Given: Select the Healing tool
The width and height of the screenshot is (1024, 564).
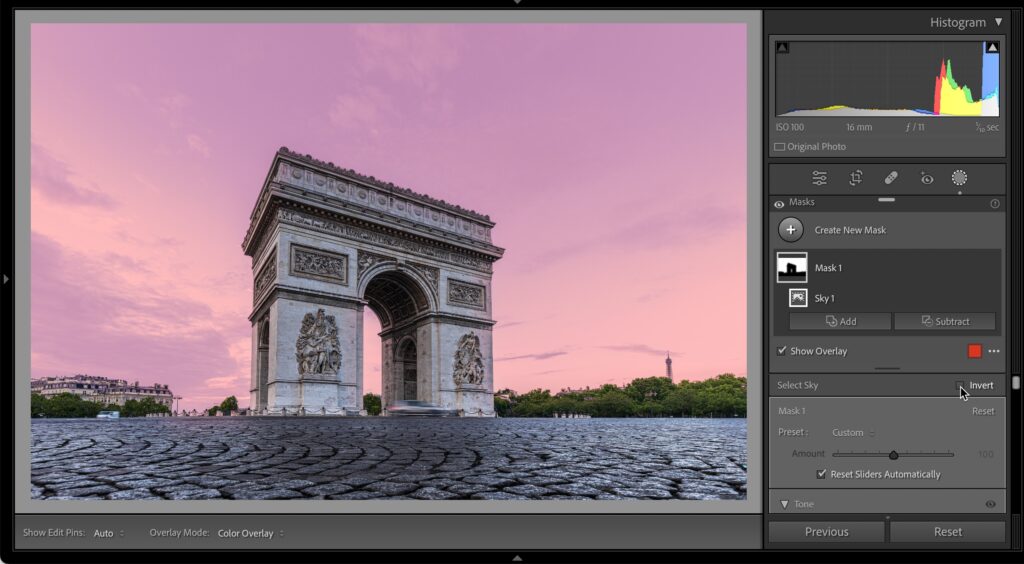Looking at the screenshot, I should pos(890,178).
